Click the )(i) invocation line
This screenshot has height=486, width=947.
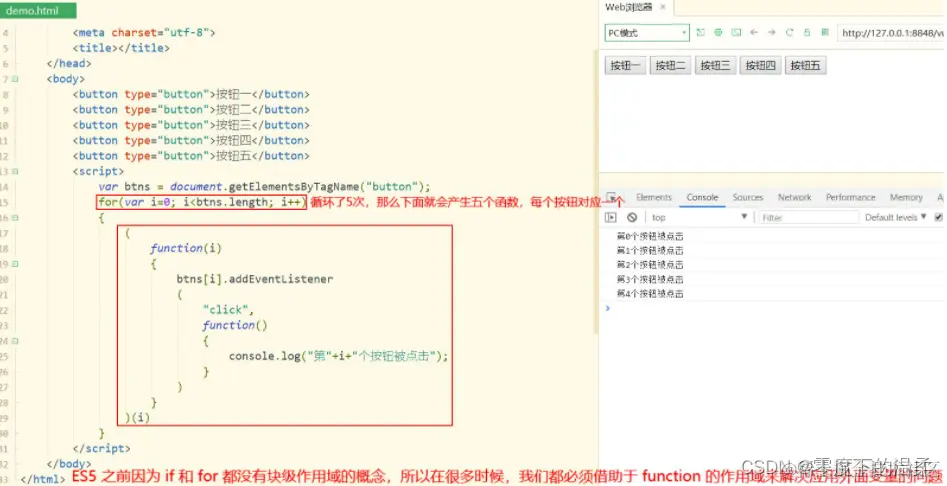point(137,417)
